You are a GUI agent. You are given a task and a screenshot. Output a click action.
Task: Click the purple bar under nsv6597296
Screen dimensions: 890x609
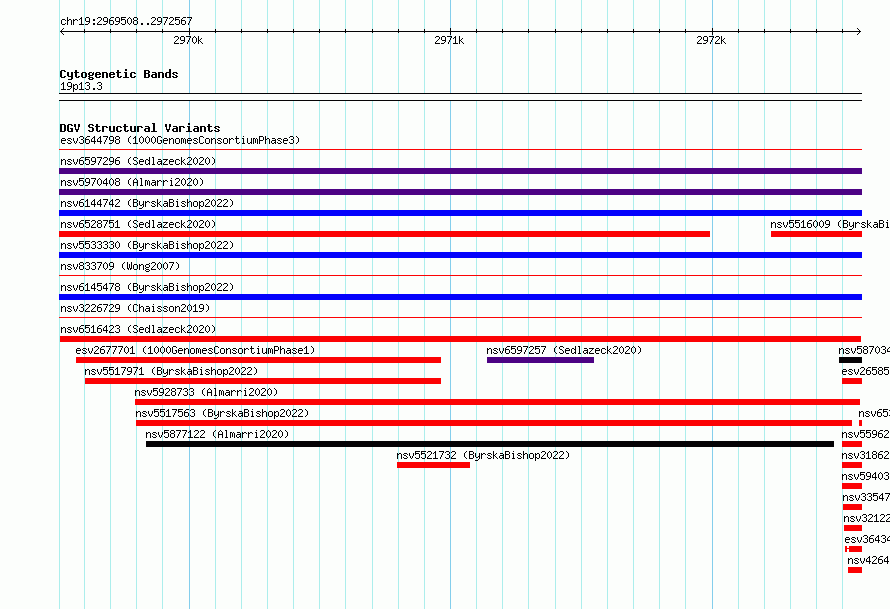pos(460,171)
